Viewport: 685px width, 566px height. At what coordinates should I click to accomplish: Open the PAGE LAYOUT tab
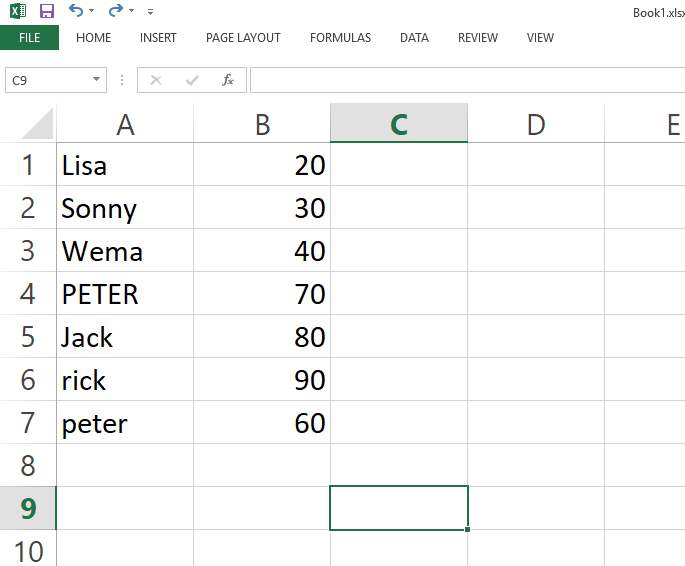click(x=243, y=38)
